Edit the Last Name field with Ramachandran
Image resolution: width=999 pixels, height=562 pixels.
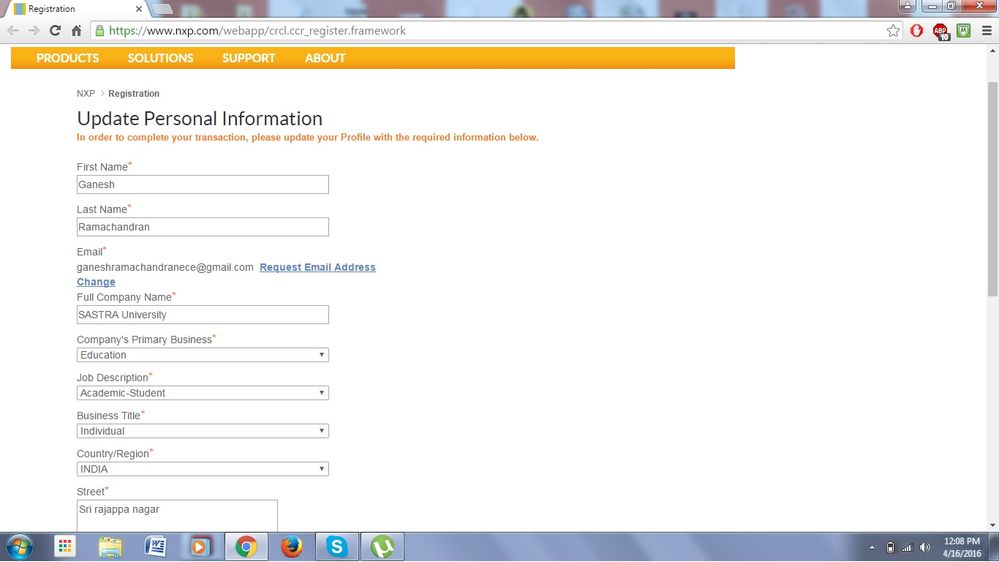pos(203,227)
